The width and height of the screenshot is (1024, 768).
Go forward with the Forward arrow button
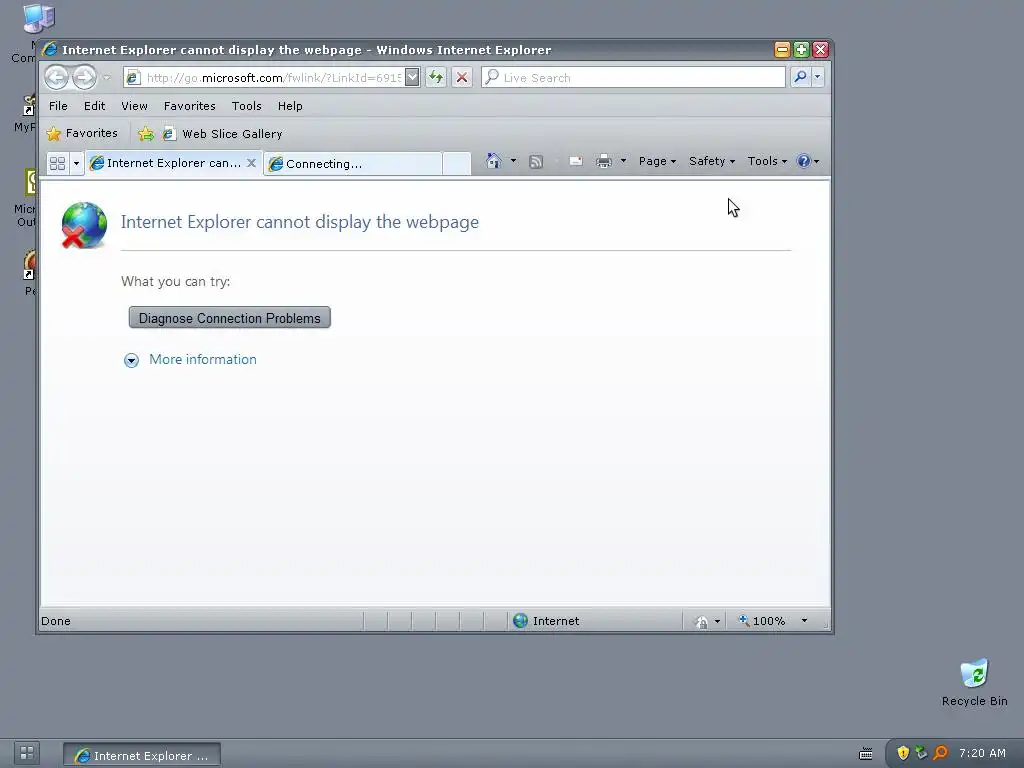pos(84,78)
